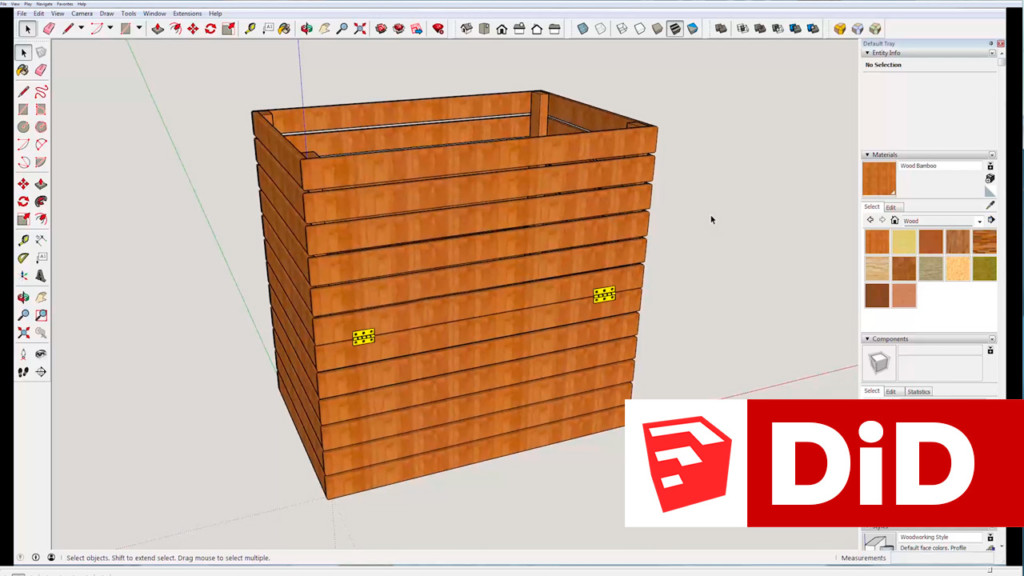Collapse the Entity Info panel

[867, 53]
